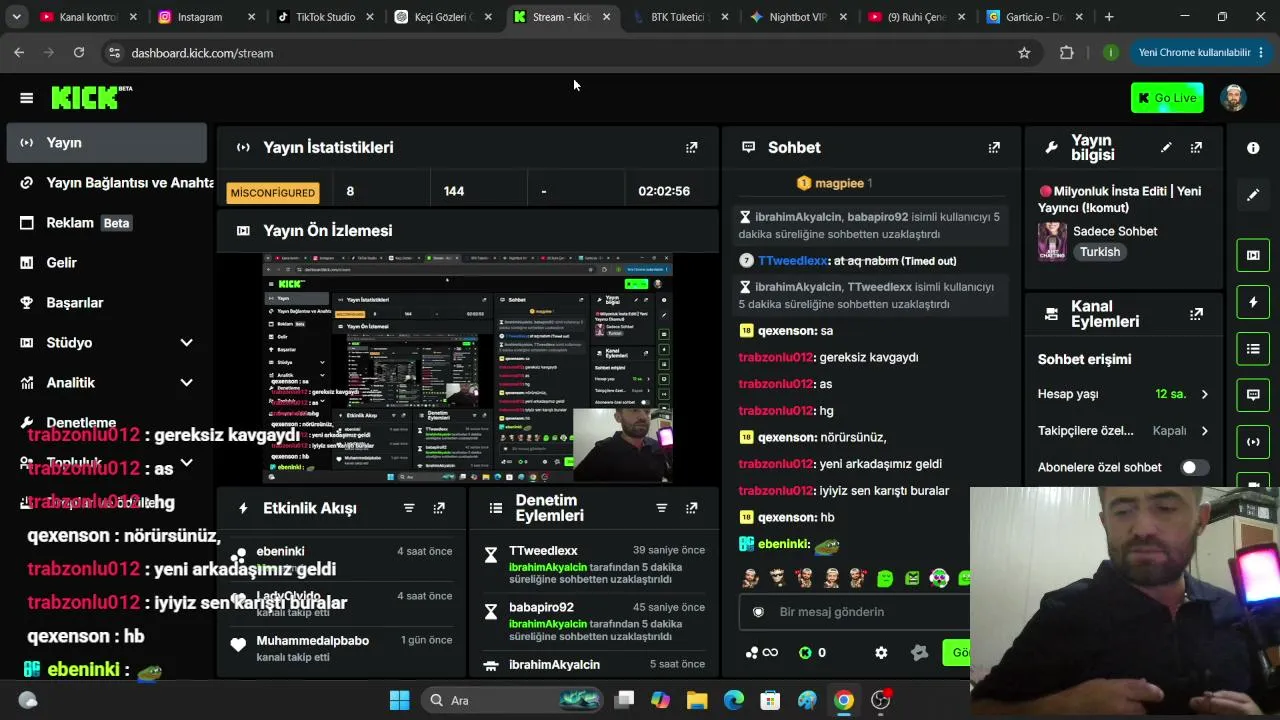The height and width of the screenshot is (720, 1280).
Task: Open File Explorer from the taskbar
Action: (697, 700)
